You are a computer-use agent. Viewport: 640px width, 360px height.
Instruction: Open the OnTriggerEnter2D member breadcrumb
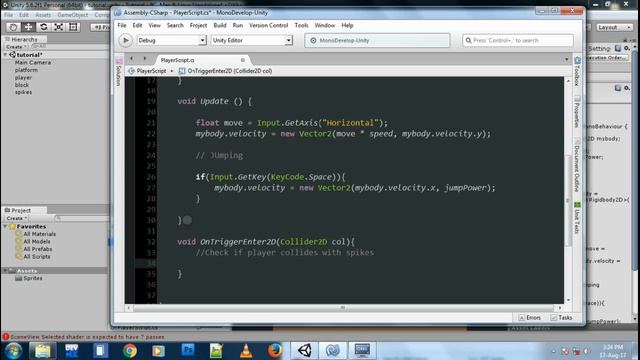click(225, 71)
